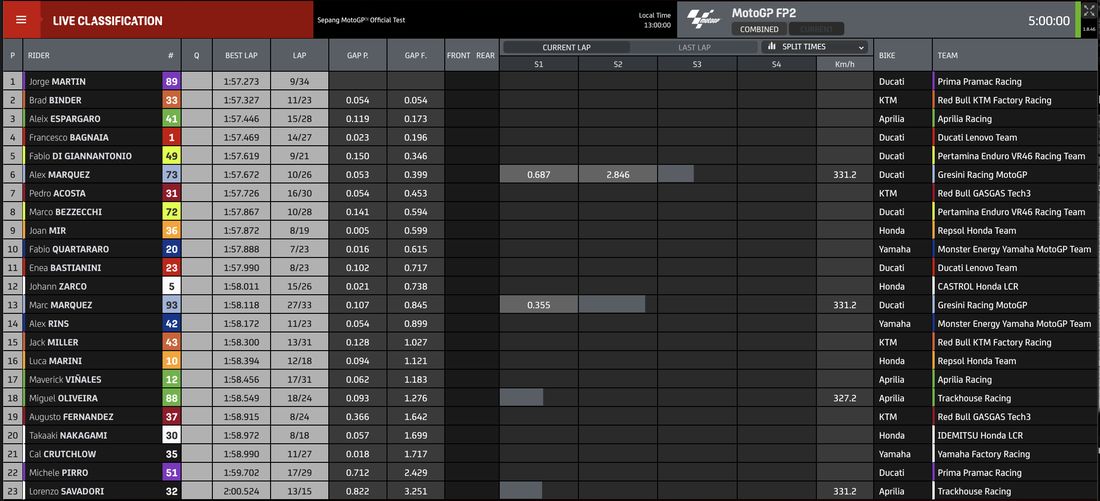
Task: Open the hamburger menu beside Live Classification
Action: [x=21, y=20]
